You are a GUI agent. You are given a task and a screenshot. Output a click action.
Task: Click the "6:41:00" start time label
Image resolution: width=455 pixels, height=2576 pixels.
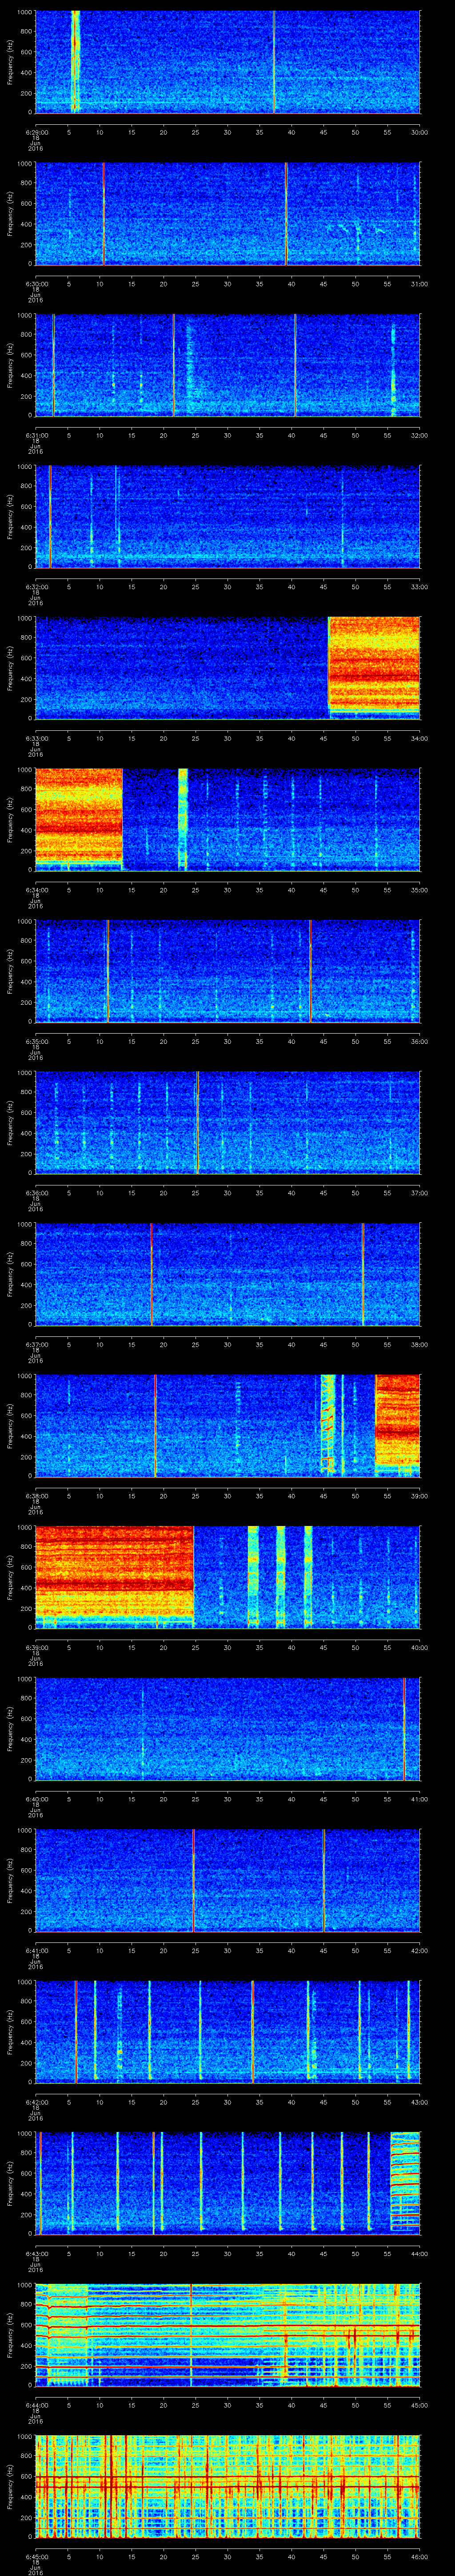coord(36,1950)
